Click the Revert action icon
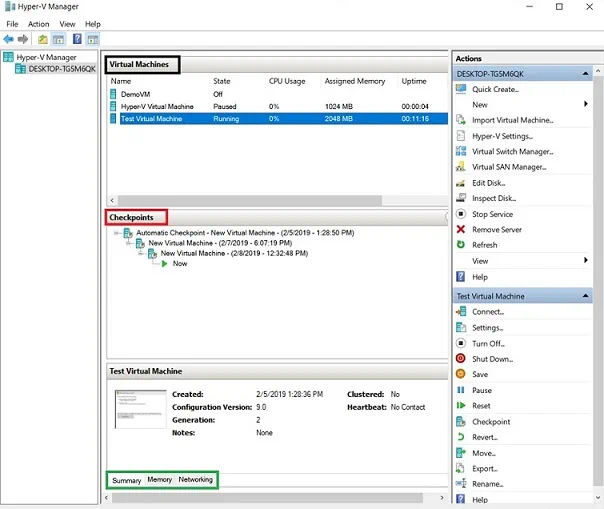 460,437
